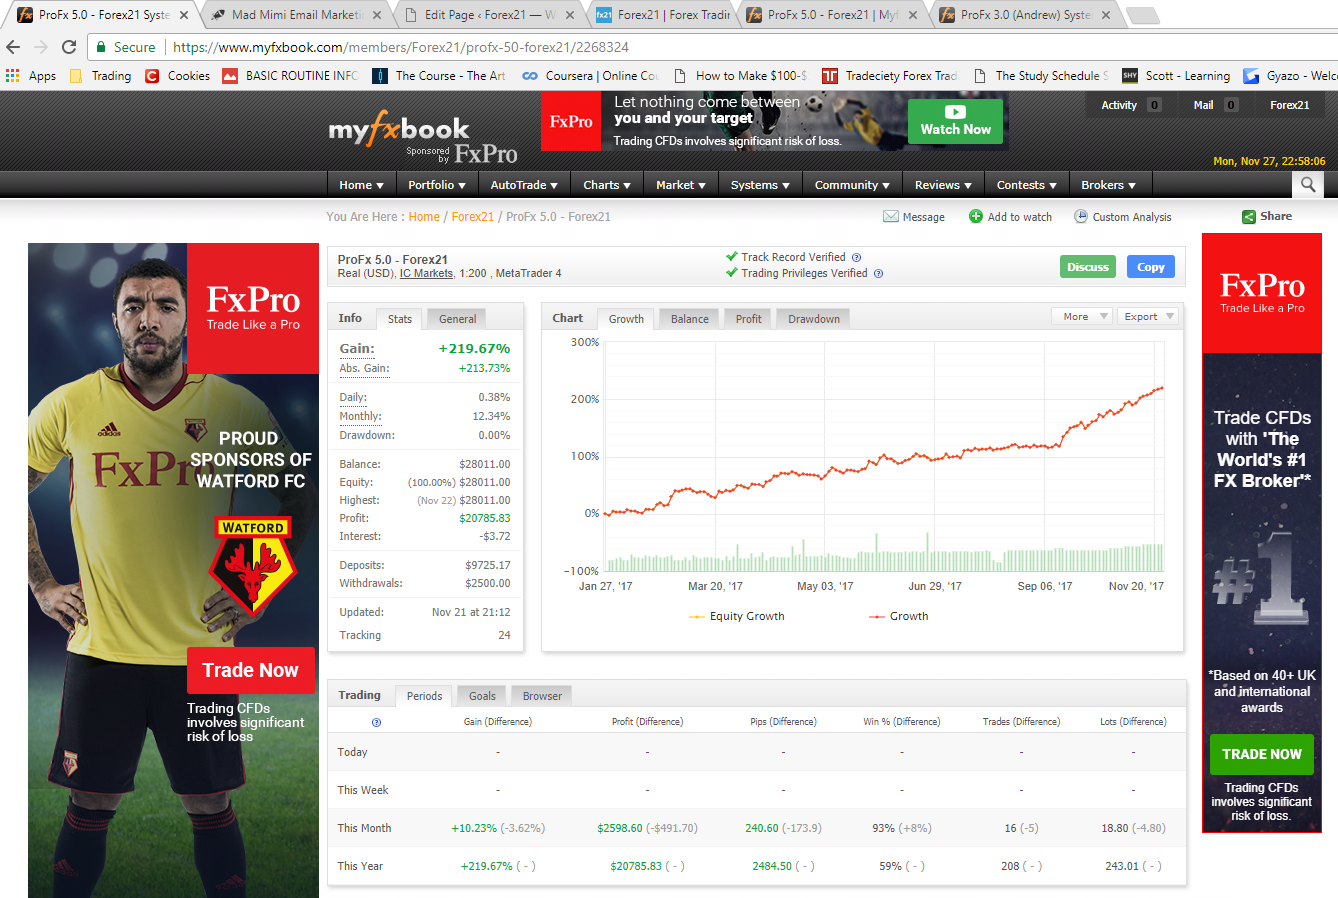The width and height of the screenshot is (1338, 898).
Task: Click the Secure padlock in address bar
Action: pyautogui.click(x=101, y=47)
